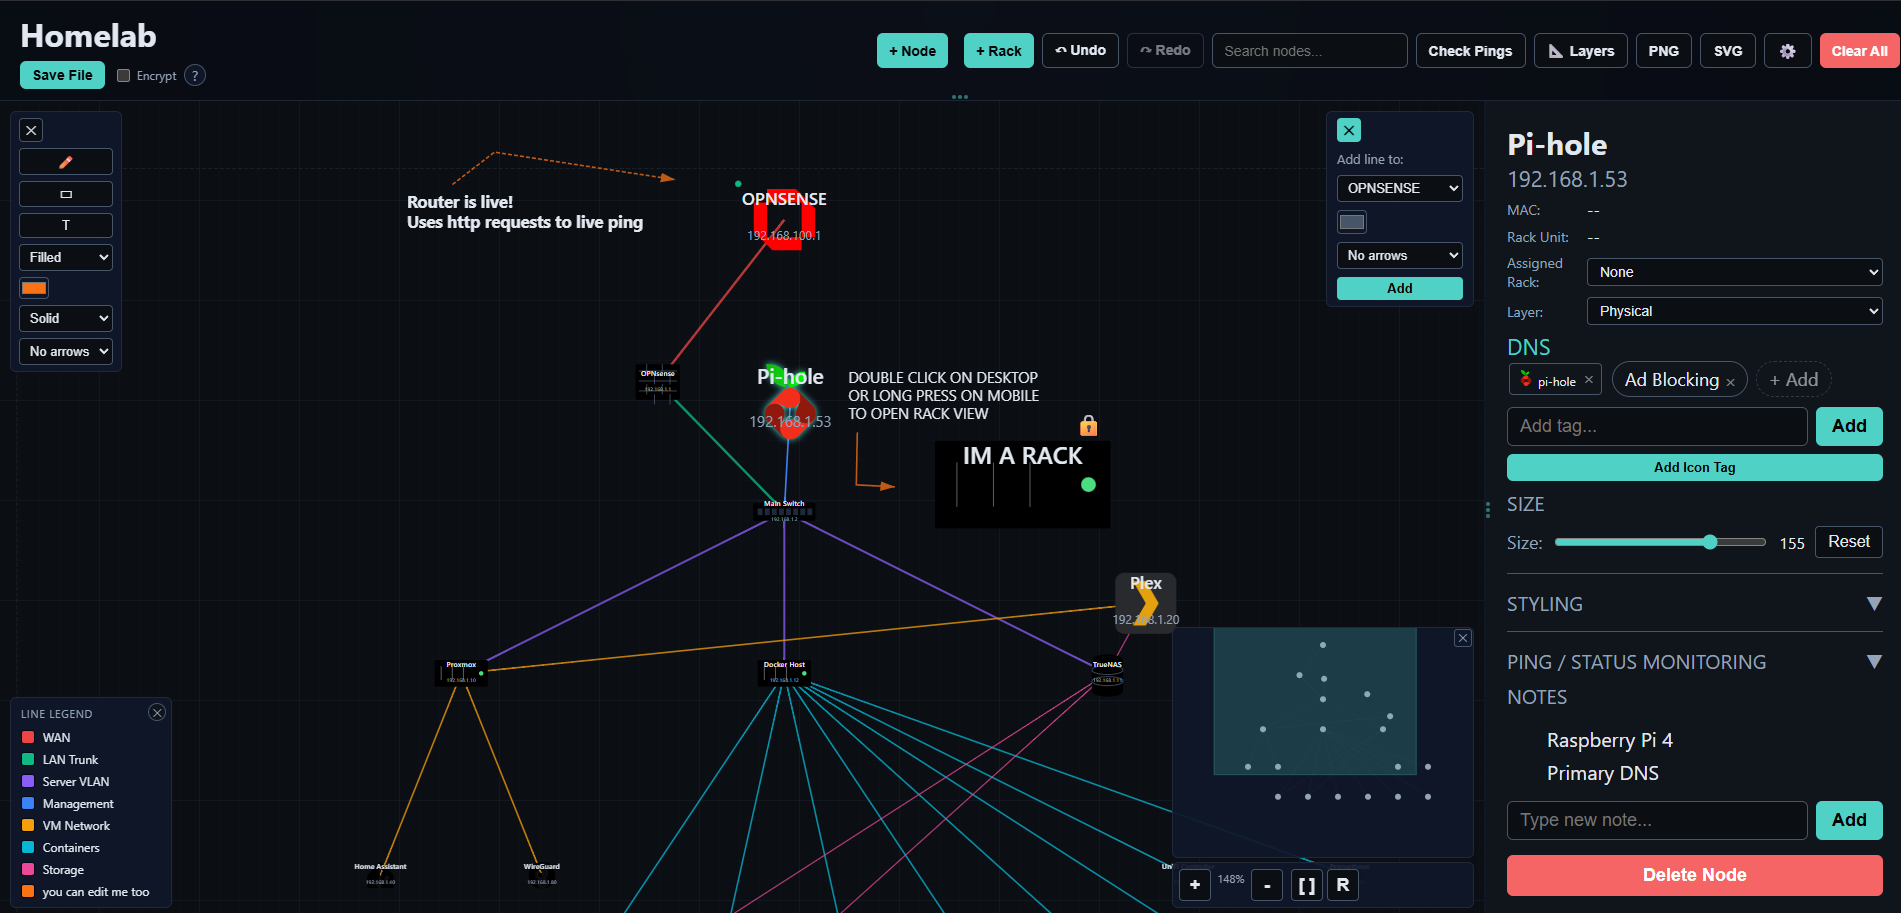This screenshot has height=913, width=1901.
Task: Export the diagram as SVG
Action: point(1728,51)
